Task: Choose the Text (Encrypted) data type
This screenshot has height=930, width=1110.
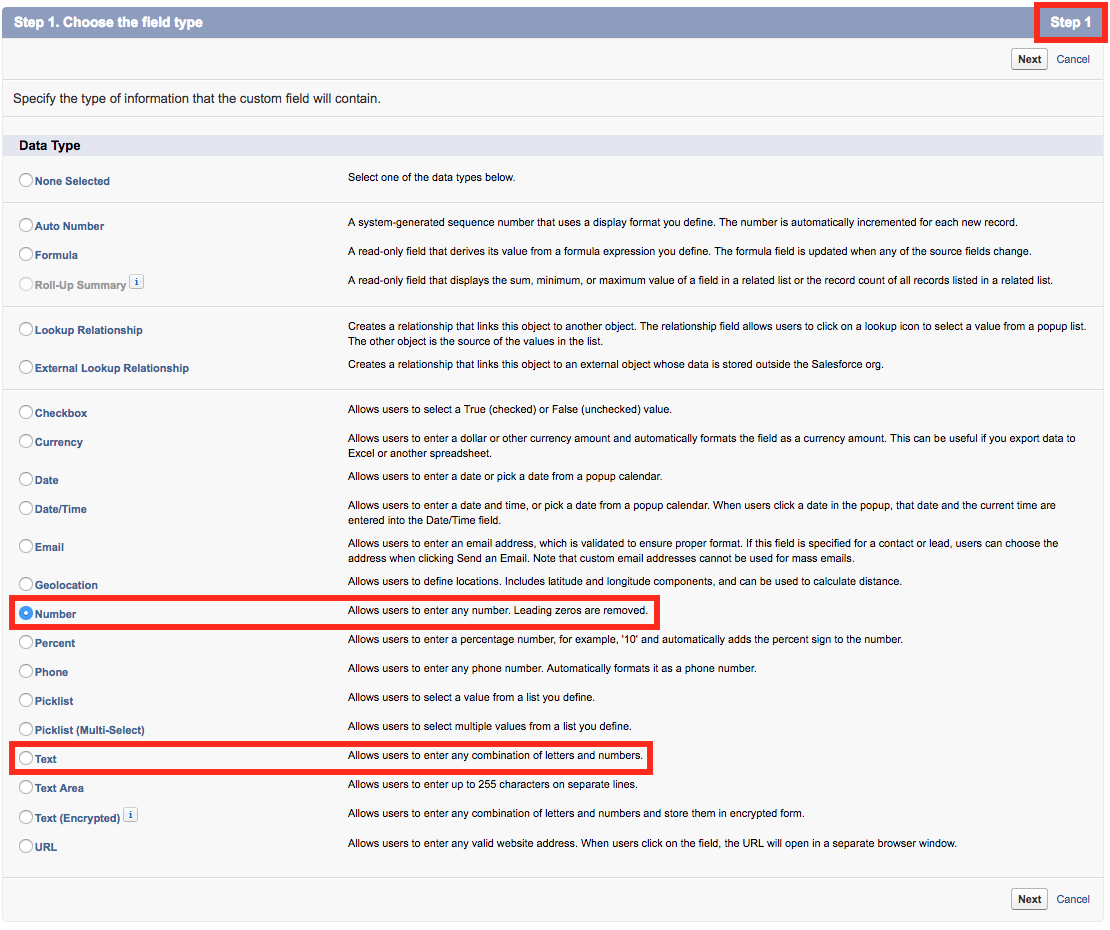Action: [26, 817]
